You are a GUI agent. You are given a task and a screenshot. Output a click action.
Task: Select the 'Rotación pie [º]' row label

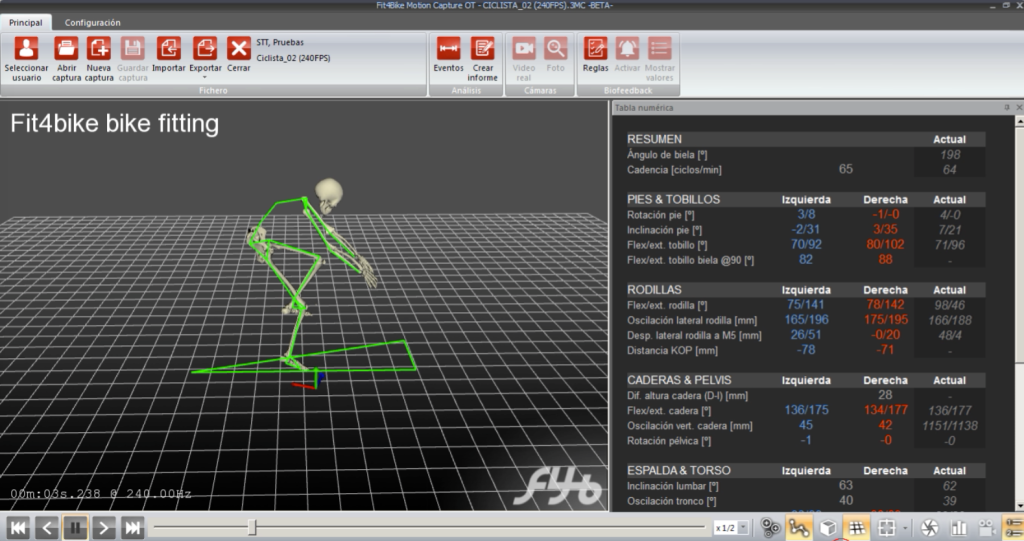[x=660, y=215]
